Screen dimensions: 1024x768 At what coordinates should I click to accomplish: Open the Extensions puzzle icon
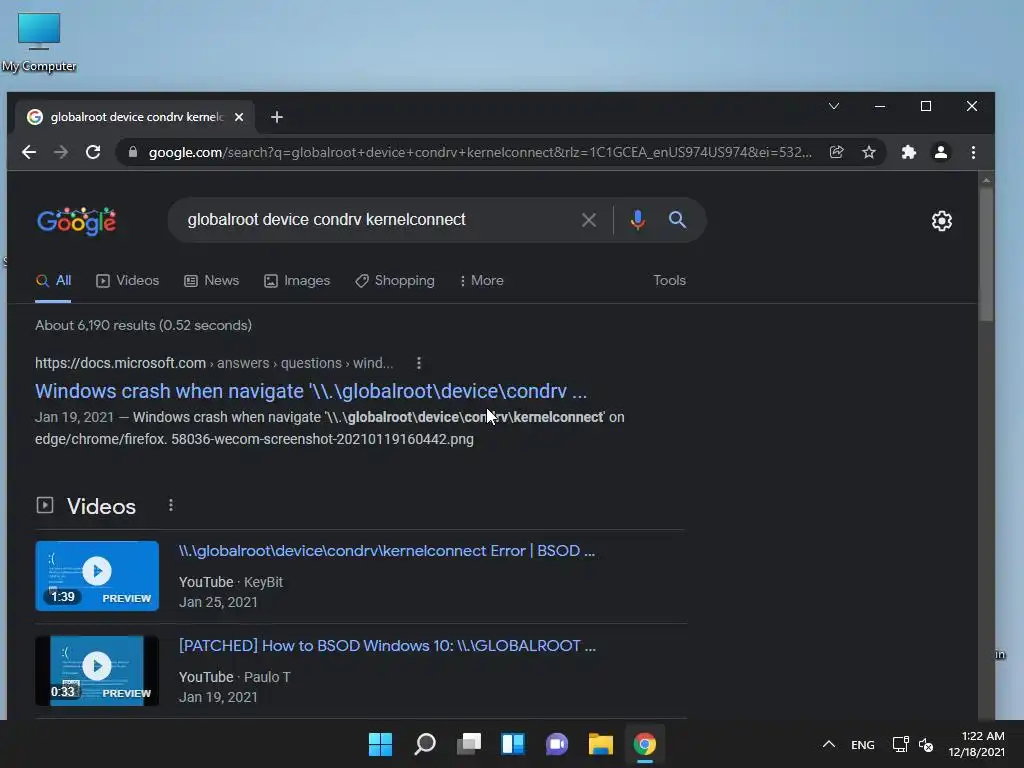click(908, 152)
